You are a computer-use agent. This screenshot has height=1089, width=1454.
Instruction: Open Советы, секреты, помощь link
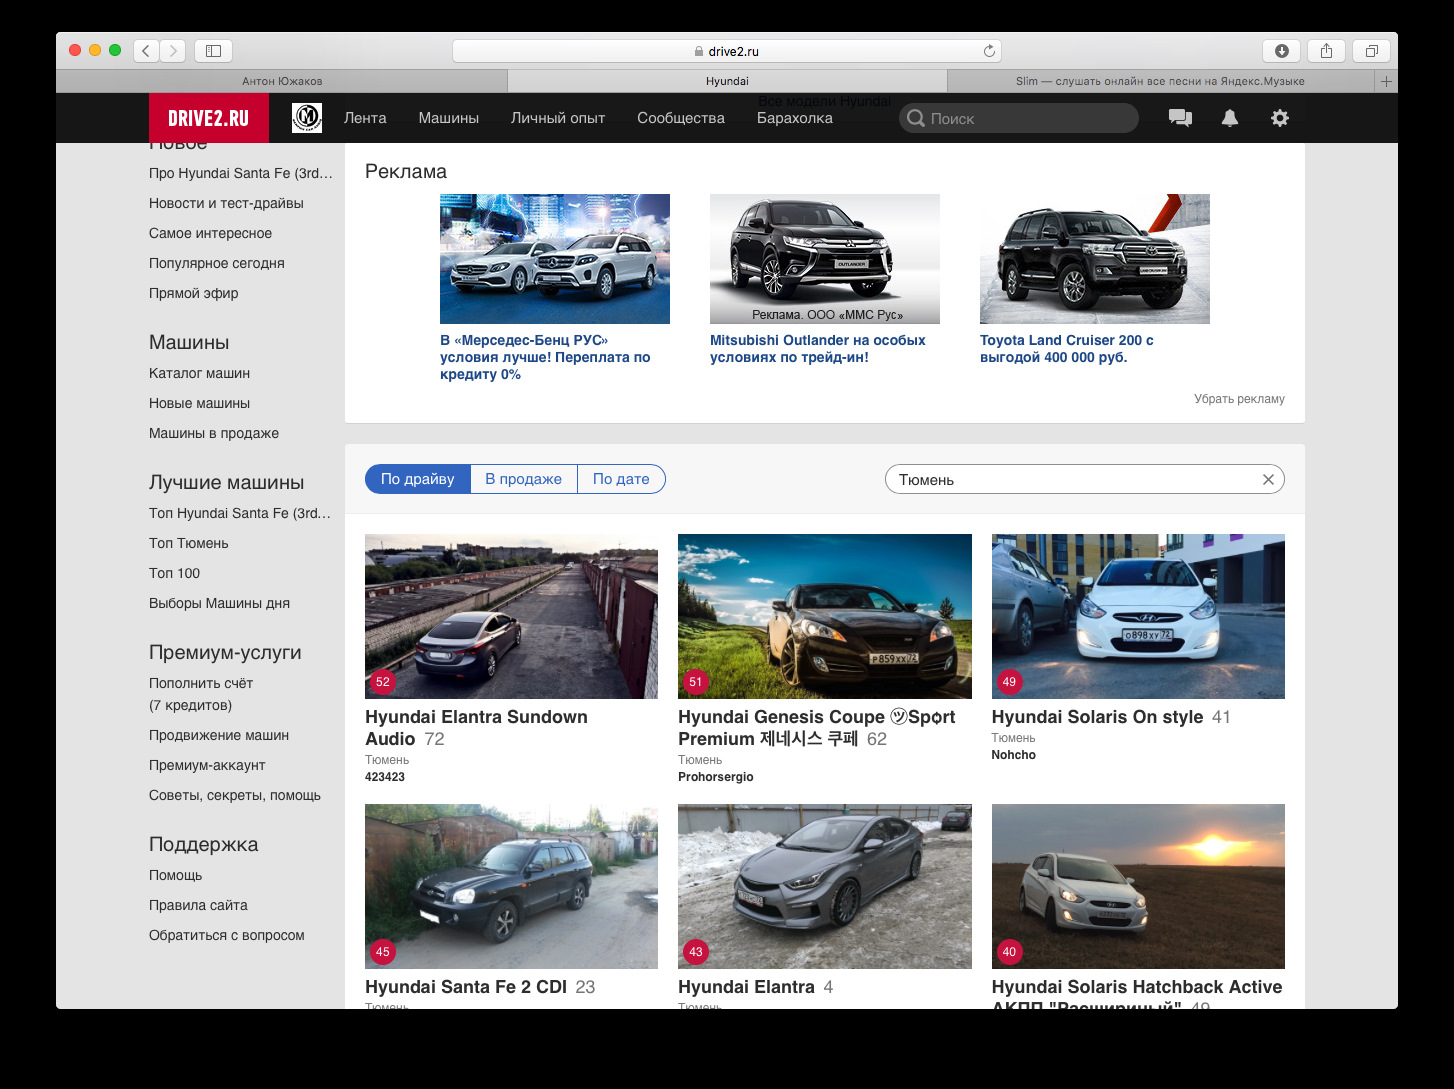point(235,795)
